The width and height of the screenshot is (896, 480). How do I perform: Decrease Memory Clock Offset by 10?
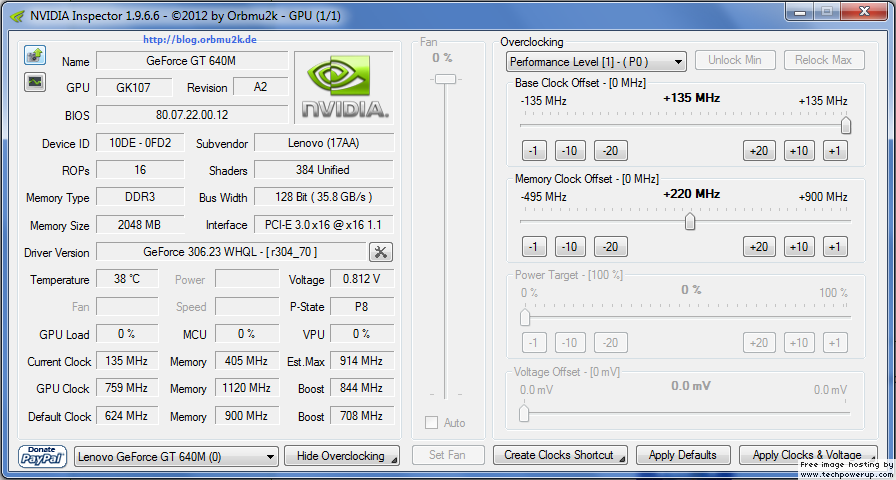570,247
